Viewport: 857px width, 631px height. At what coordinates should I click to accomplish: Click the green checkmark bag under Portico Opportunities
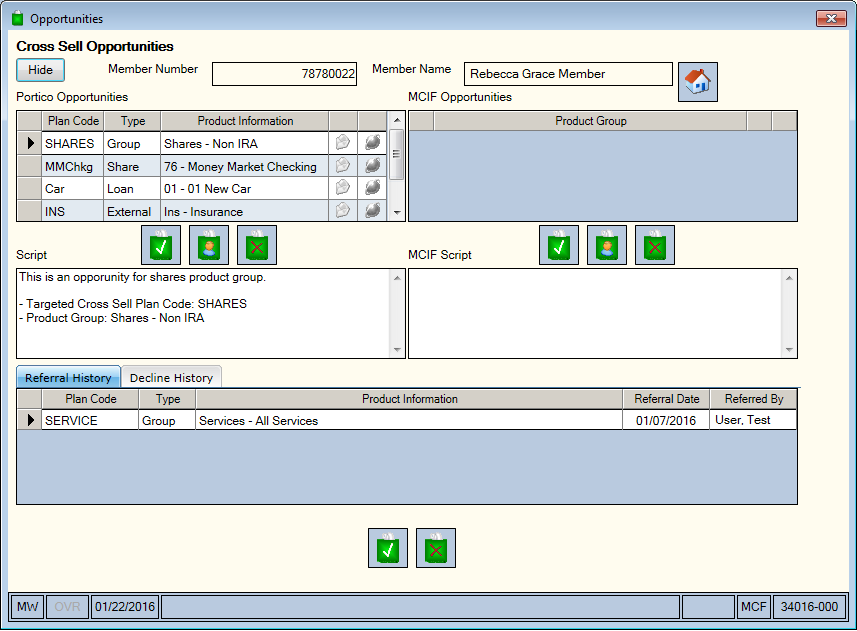pyautogui.click(x=161, y=245)
